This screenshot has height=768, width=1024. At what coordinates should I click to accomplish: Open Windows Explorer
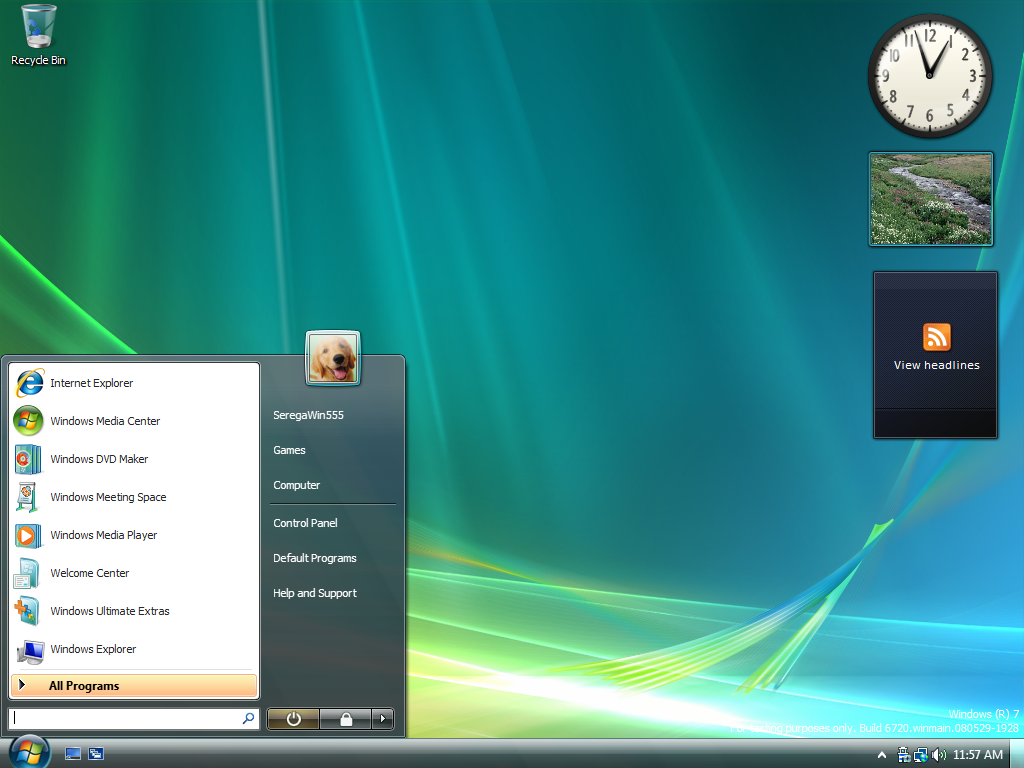[x=92, y=649]
